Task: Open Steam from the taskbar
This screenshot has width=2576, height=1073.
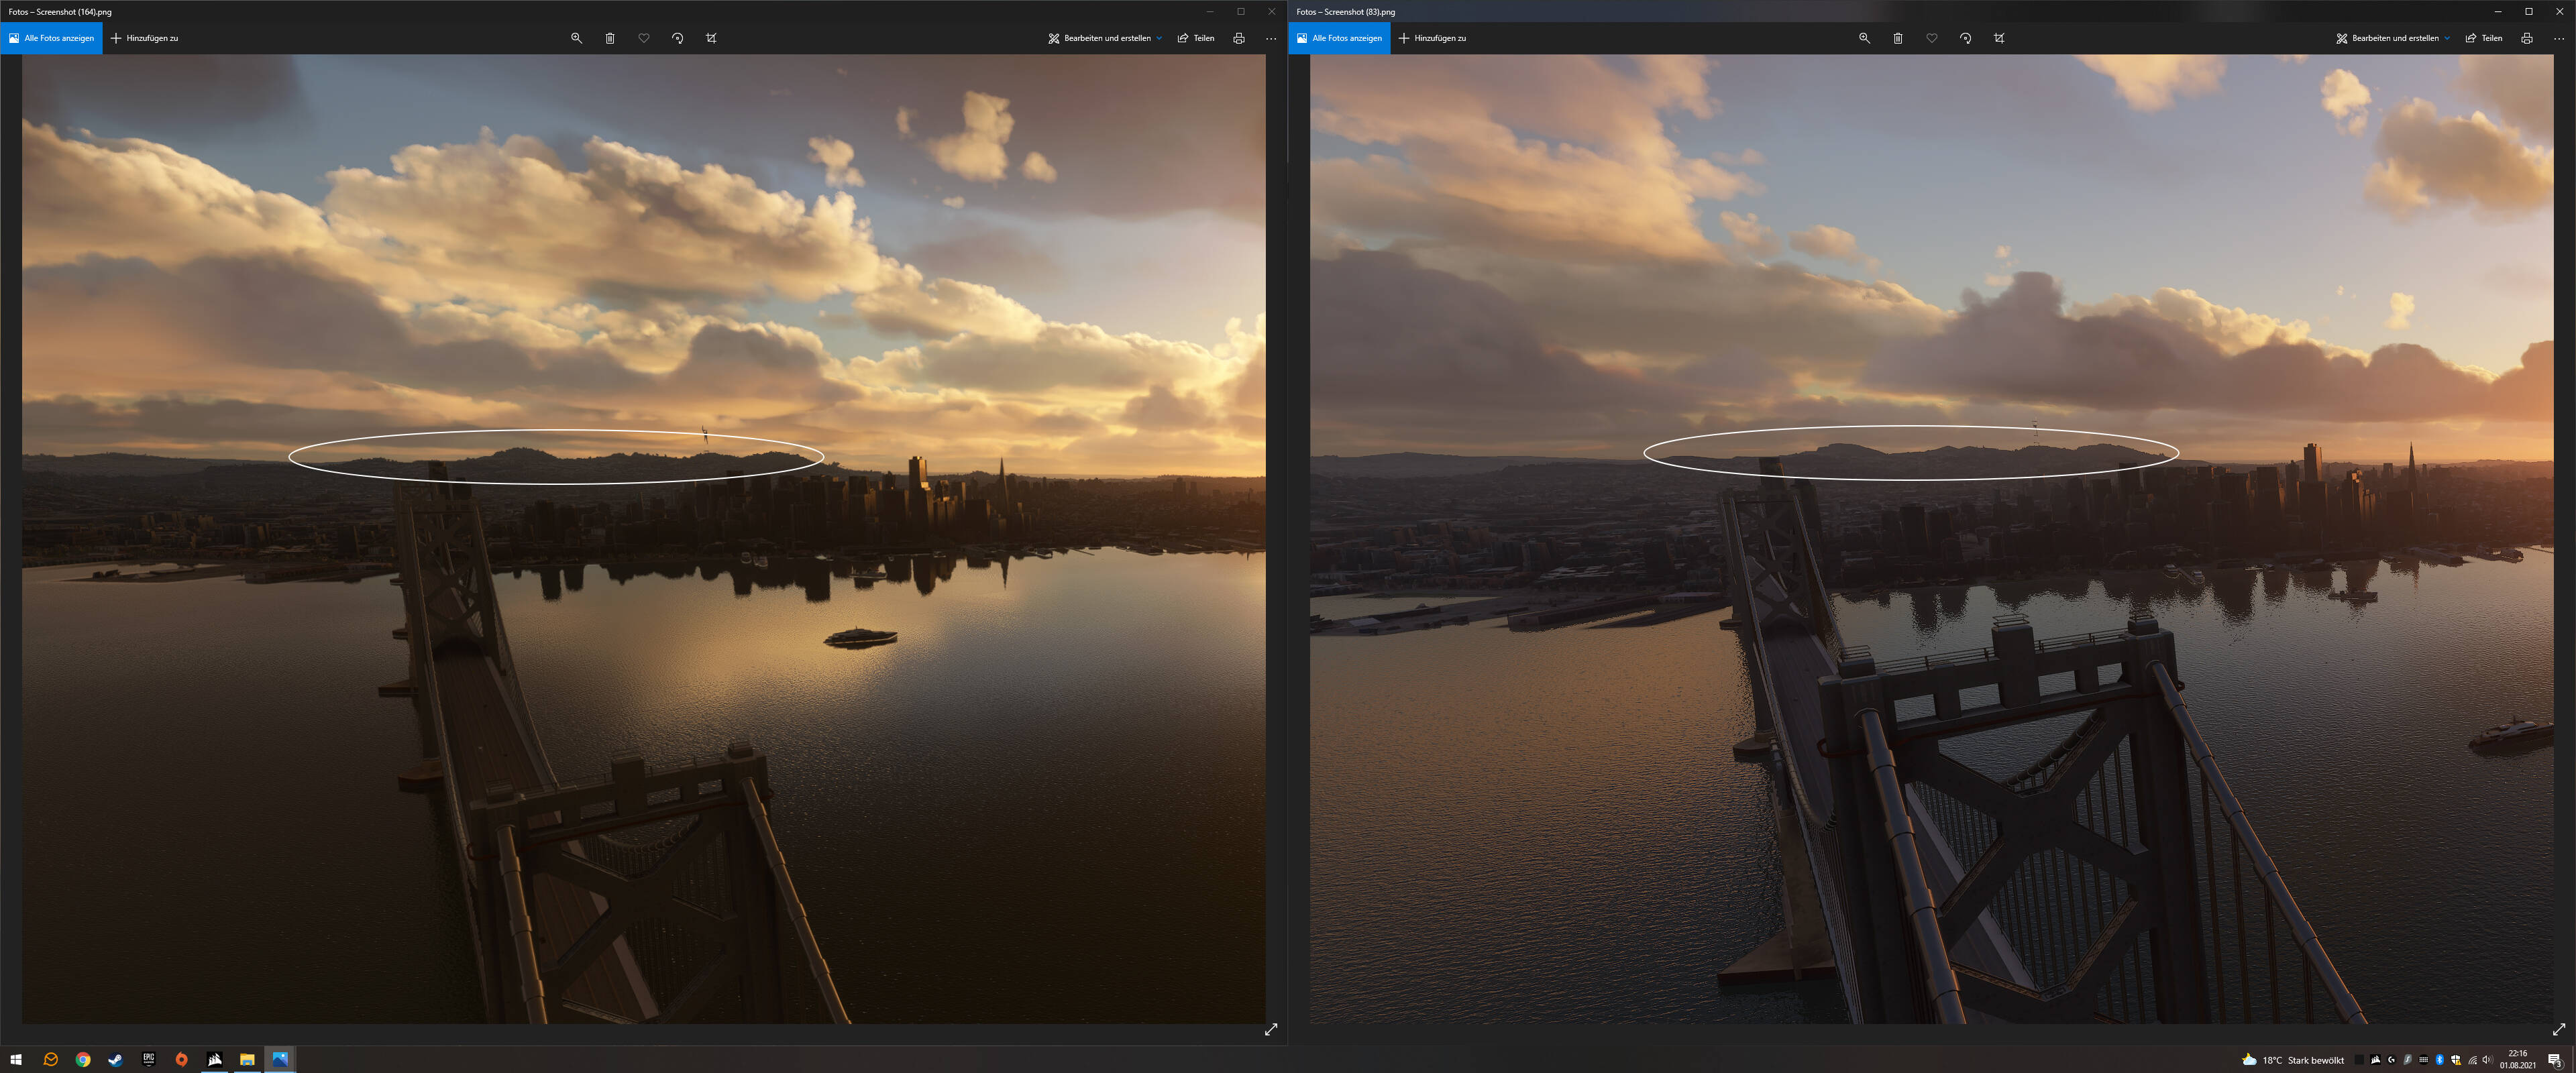Action: coord(116,1059)
